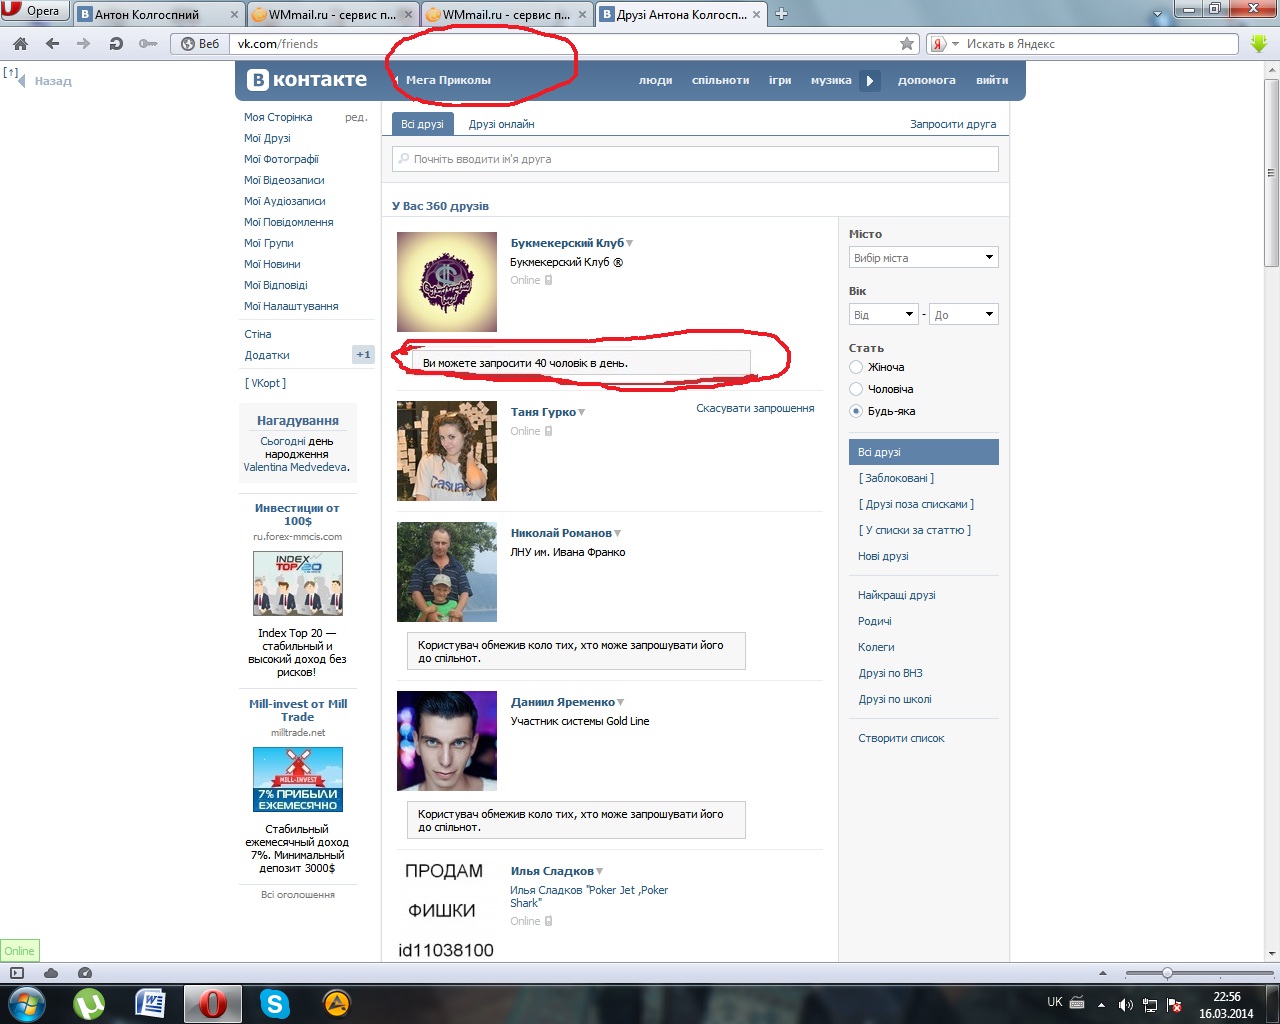This screenshot has height=1024, width=1280.
Task: Select the Будь-яка gender radio button
Action: [856, 411]
